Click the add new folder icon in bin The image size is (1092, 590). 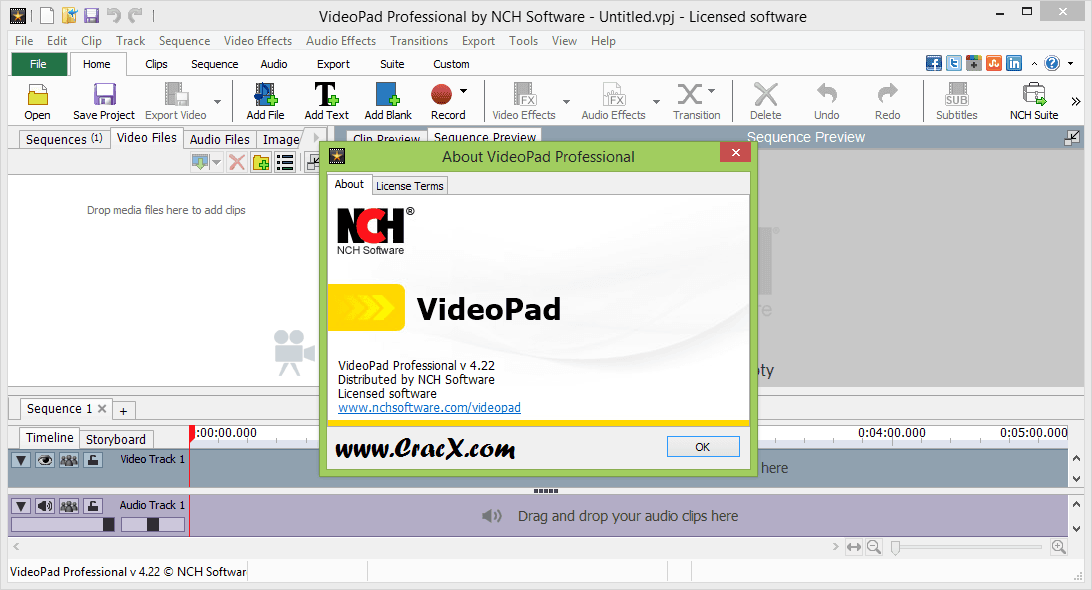tap(261, 162)
